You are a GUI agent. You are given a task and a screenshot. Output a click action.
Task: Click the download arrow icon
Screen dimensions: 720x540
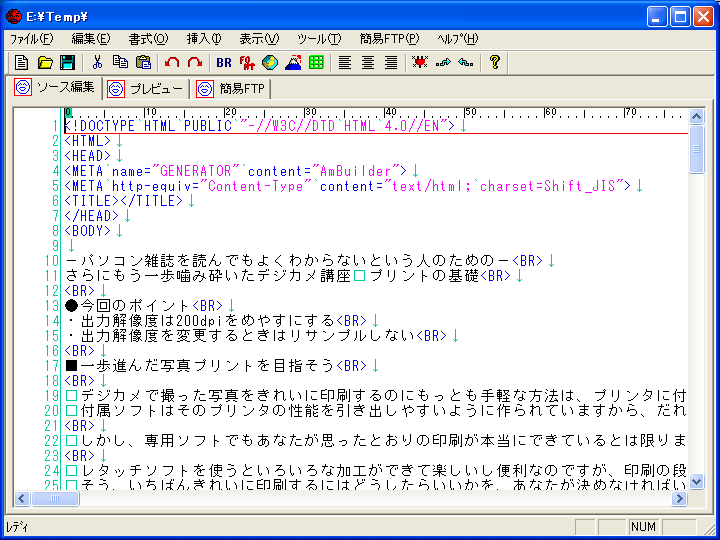(x=466, y=62)
